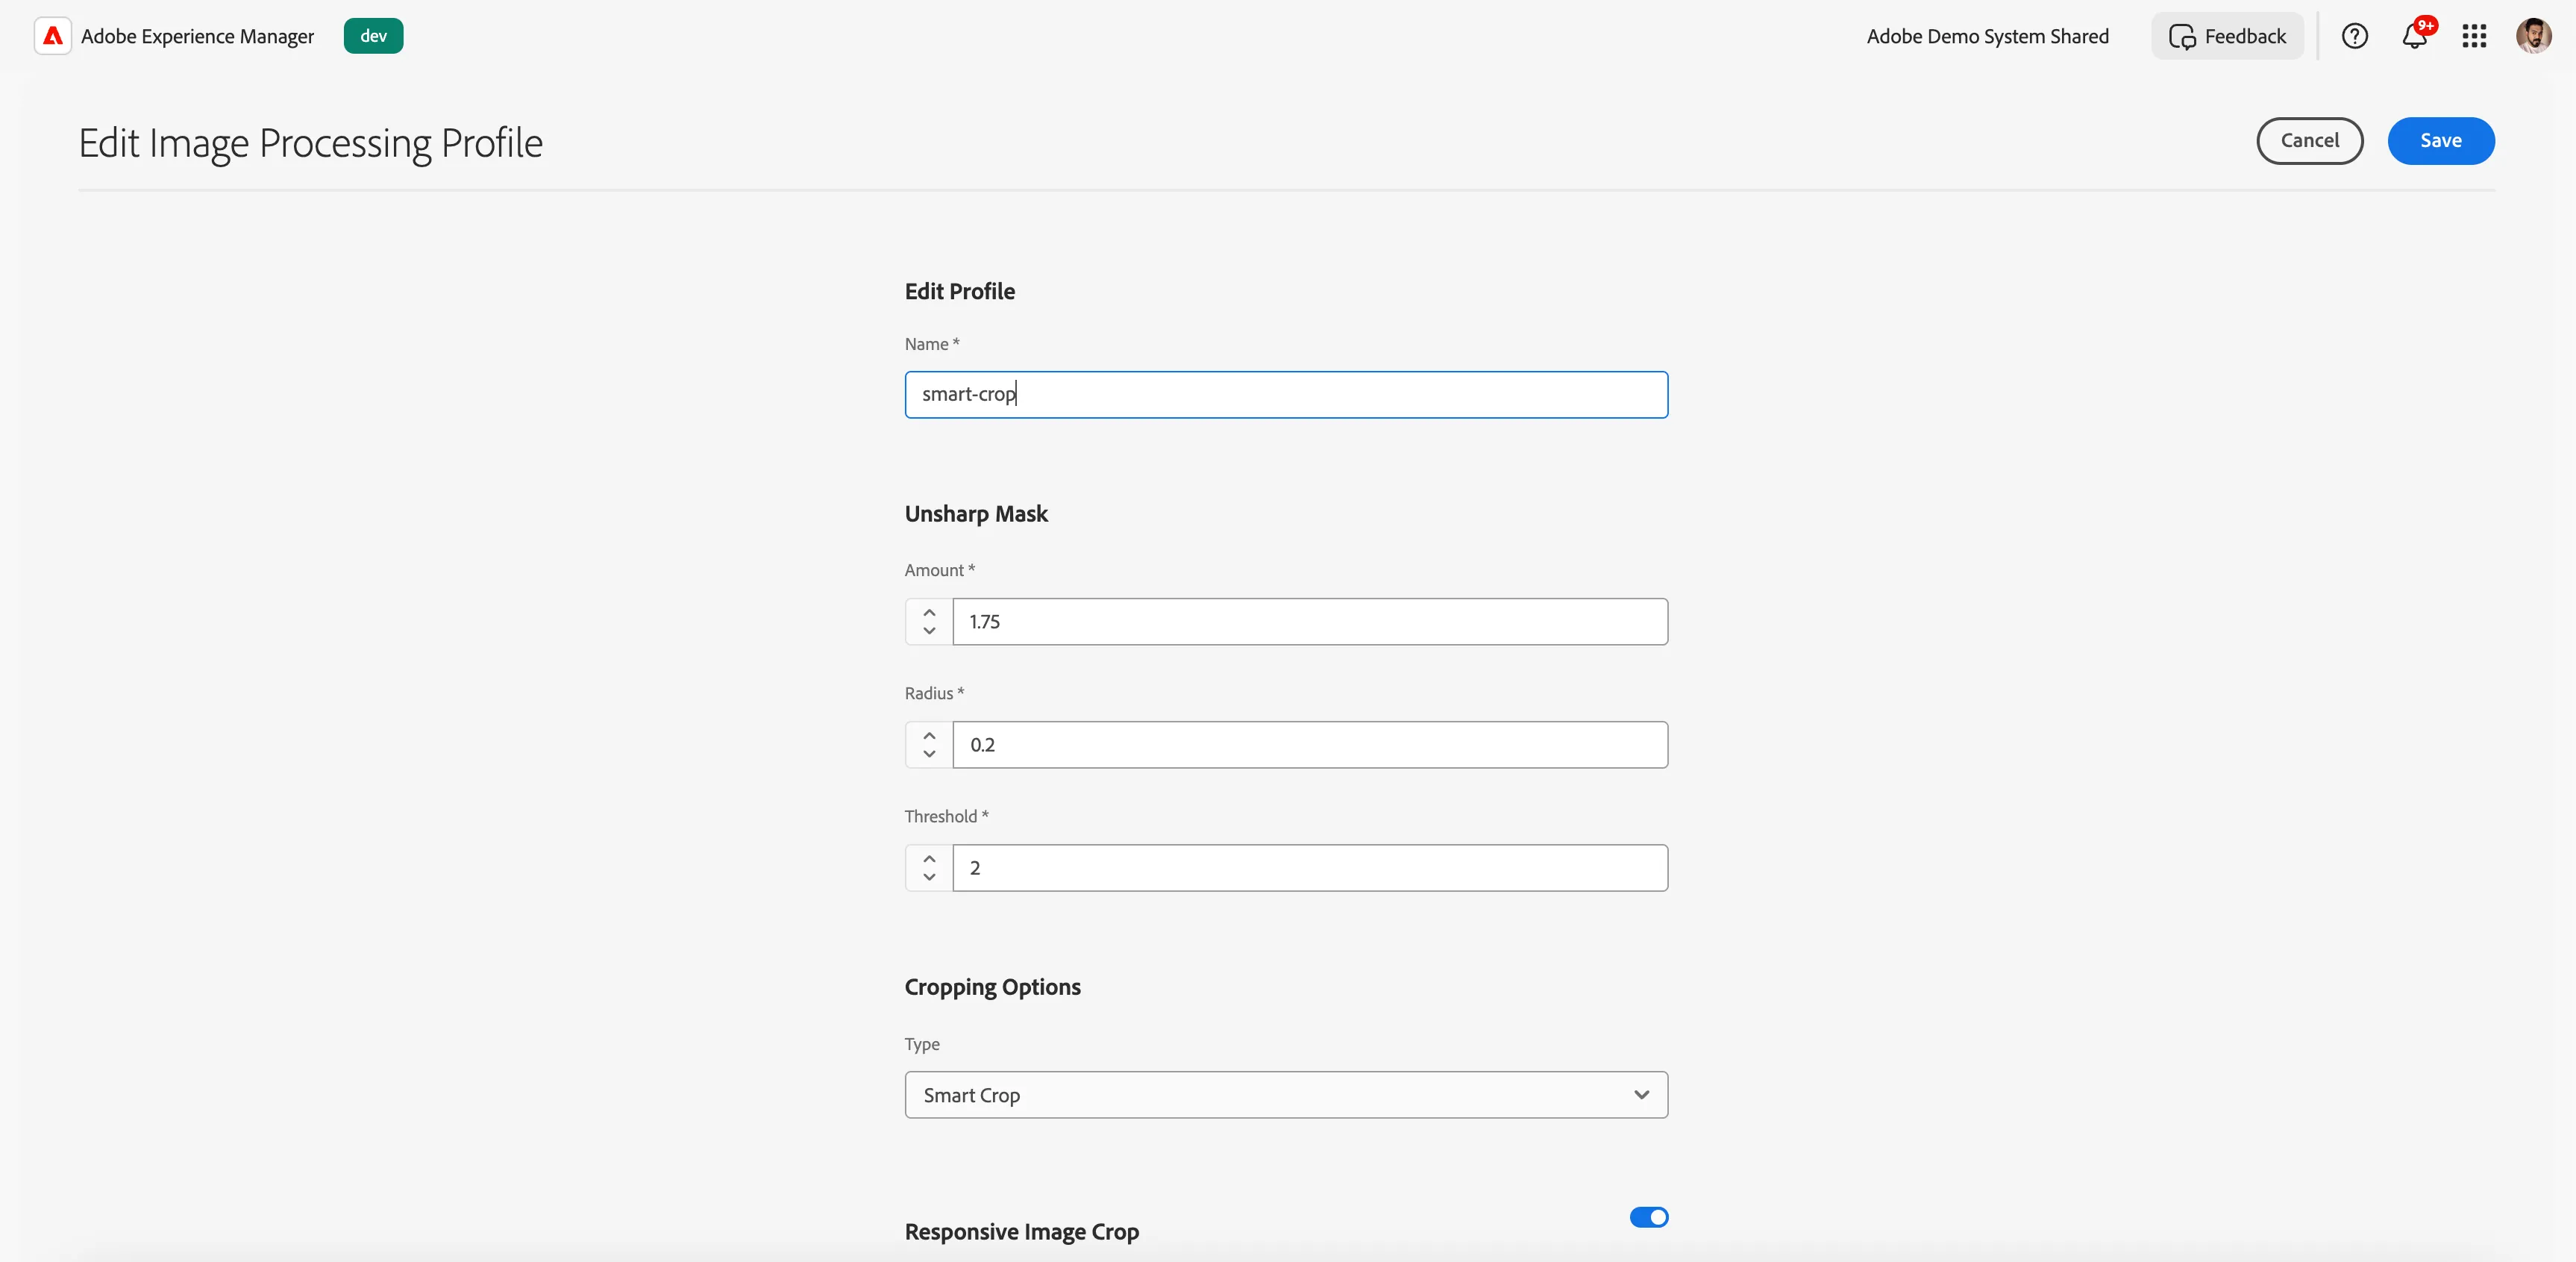The width and height of the screenshot is (2576, 1262).
Task: Open the notifications bell icon
Action: 2415,36
